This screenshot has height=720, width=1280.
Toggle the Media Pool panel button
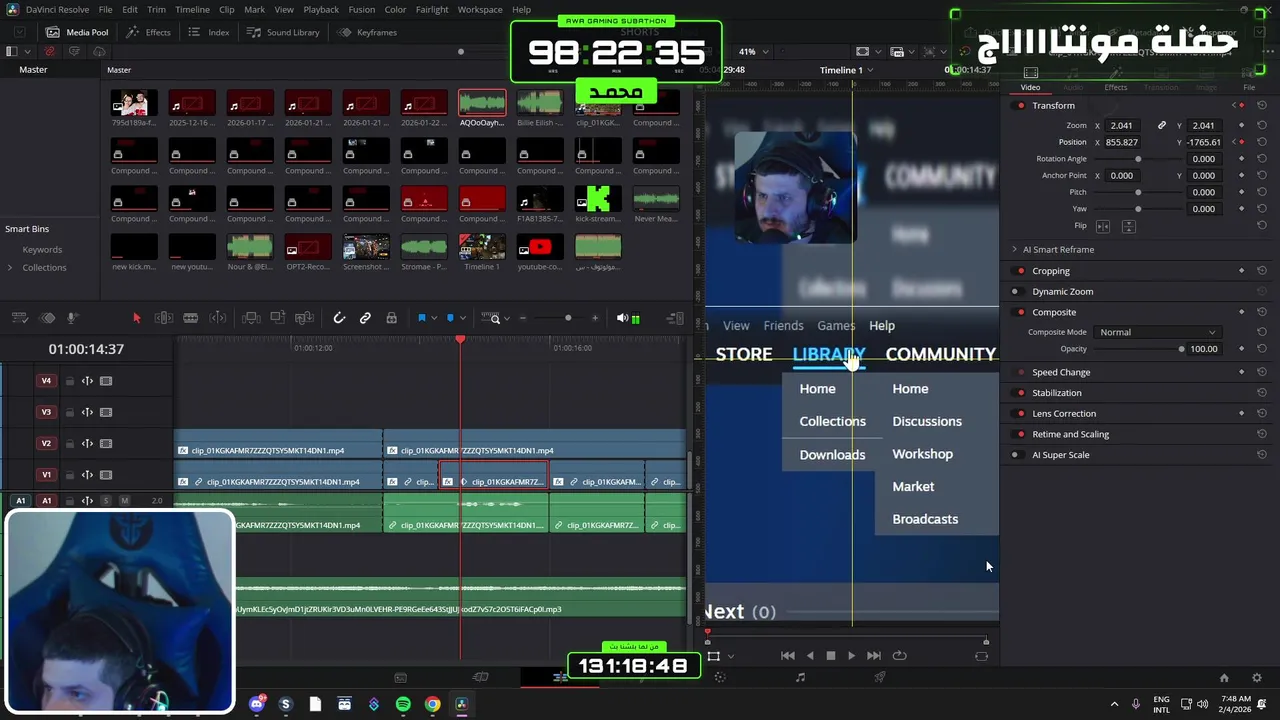(x=79, y=32)
